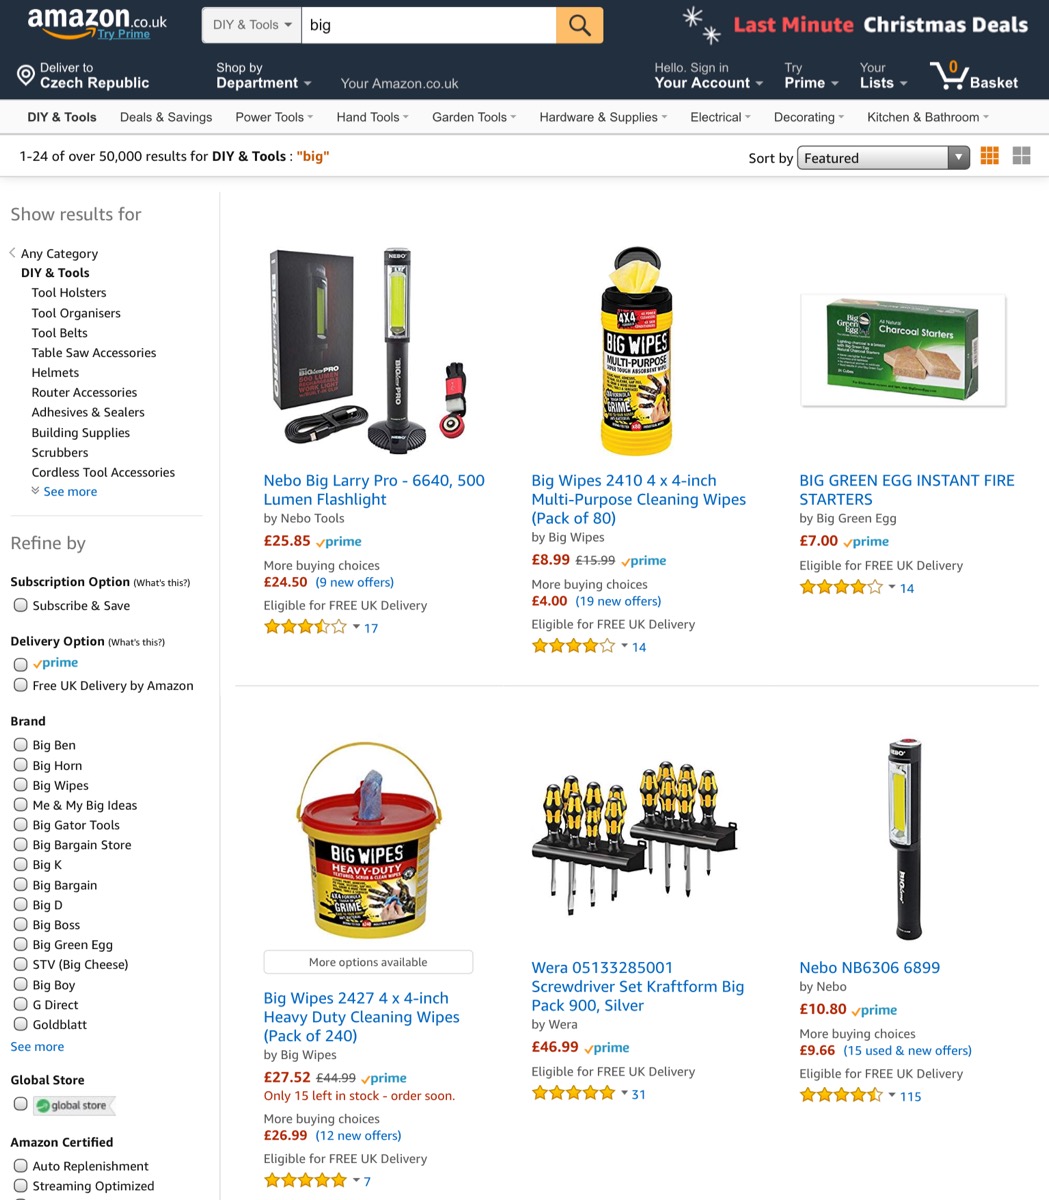This screenshot has height=1200, width=1049.
Task: Open the Garden Tools menu
Action: point(474,117)
